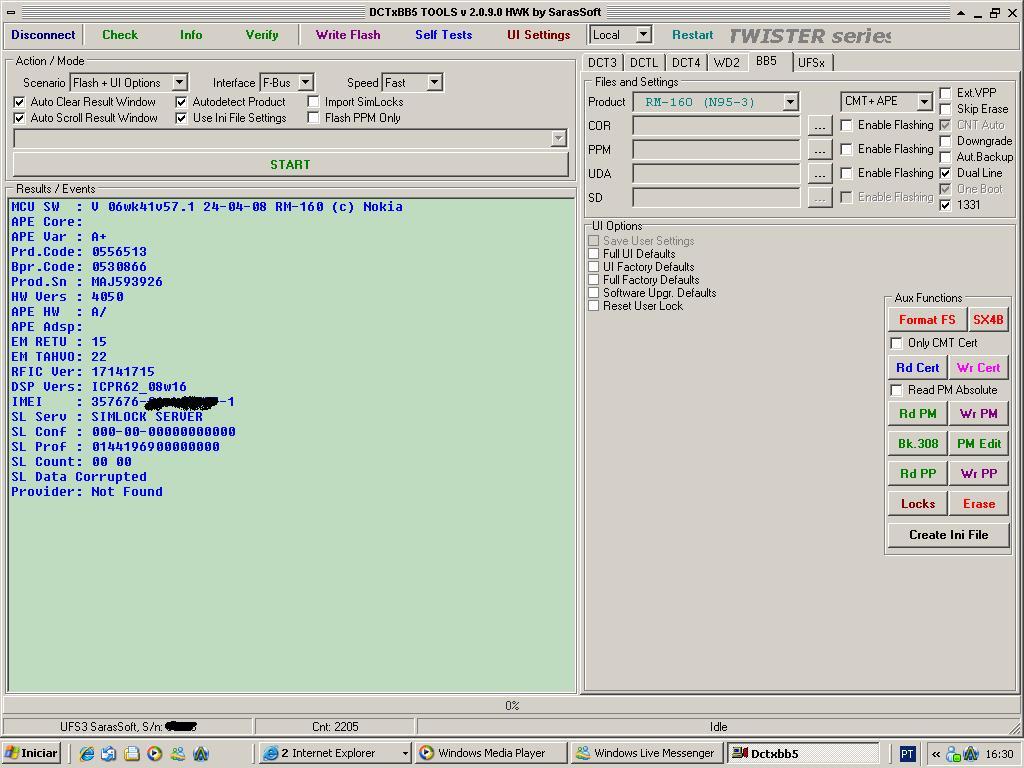Click the PM Edit button
1024x768 pixels.
coord(979,444)
